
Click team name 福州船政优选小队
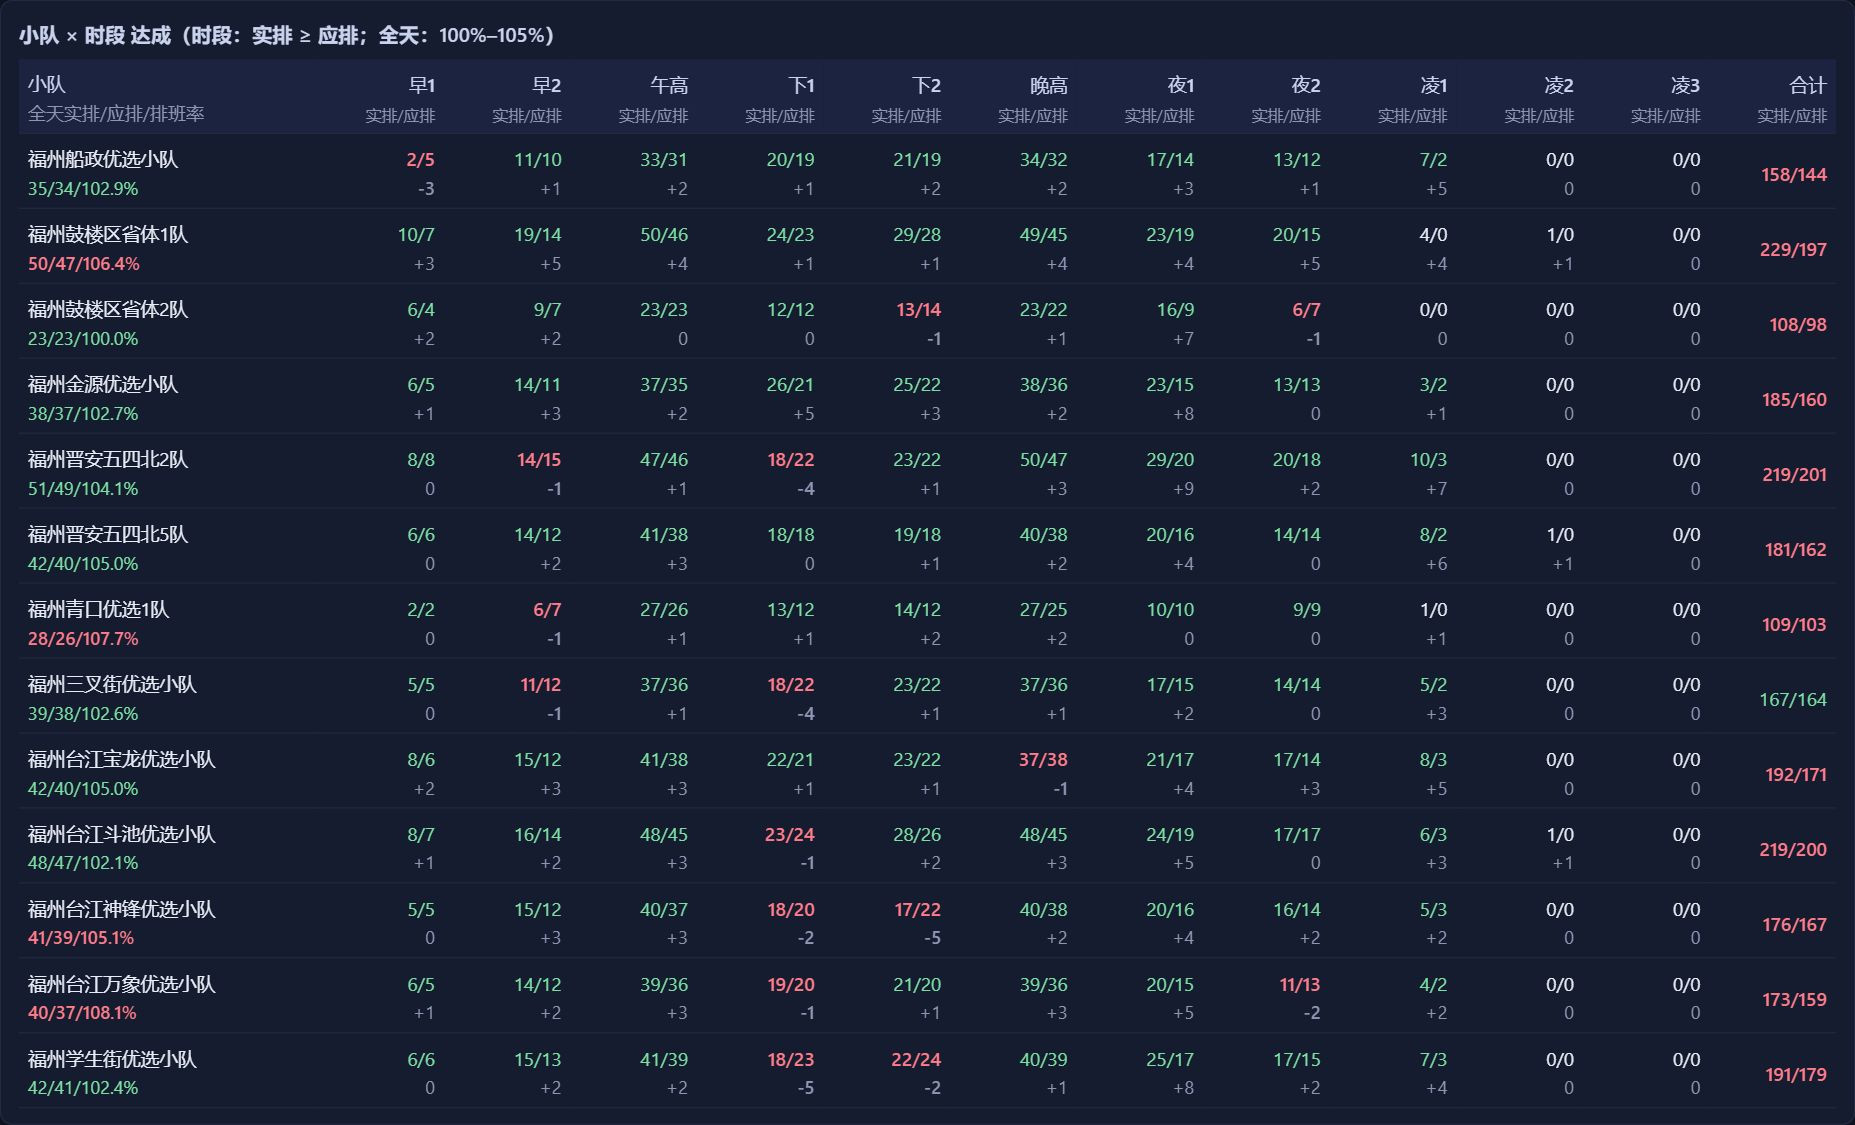(x=103, y=159)
